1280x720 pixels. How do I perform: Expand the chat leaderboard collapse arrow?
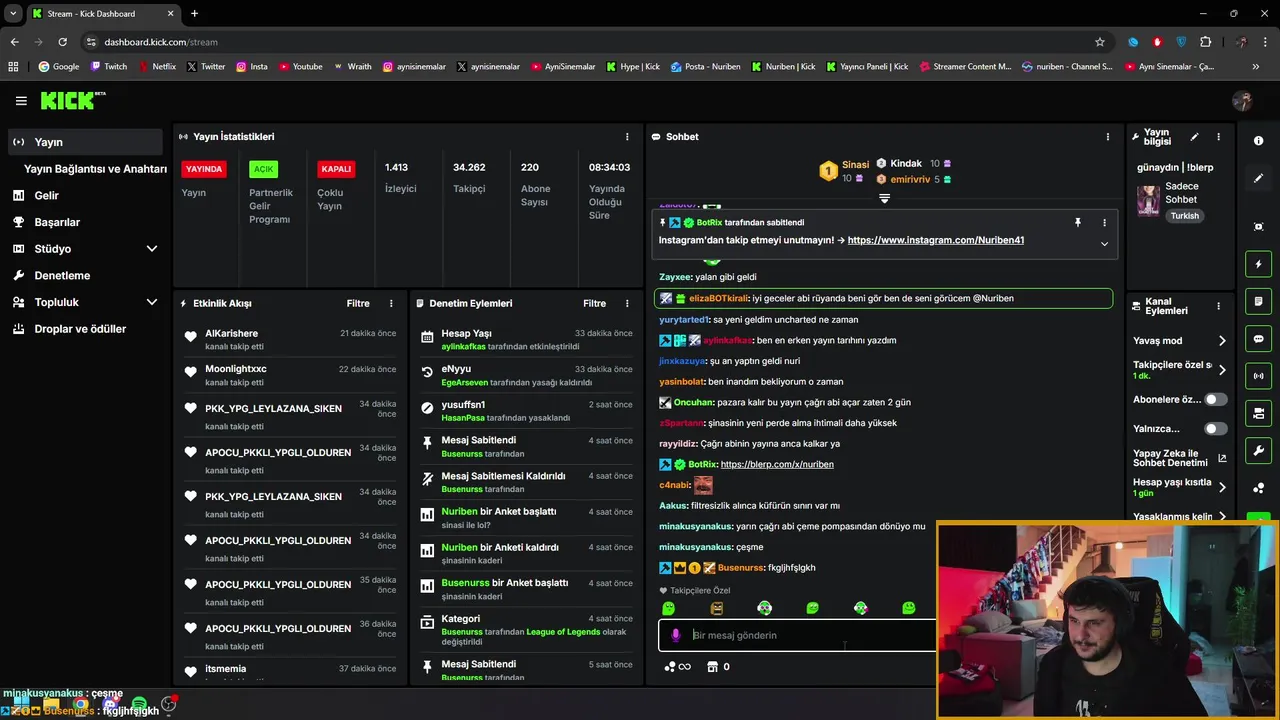coord(884,198)
